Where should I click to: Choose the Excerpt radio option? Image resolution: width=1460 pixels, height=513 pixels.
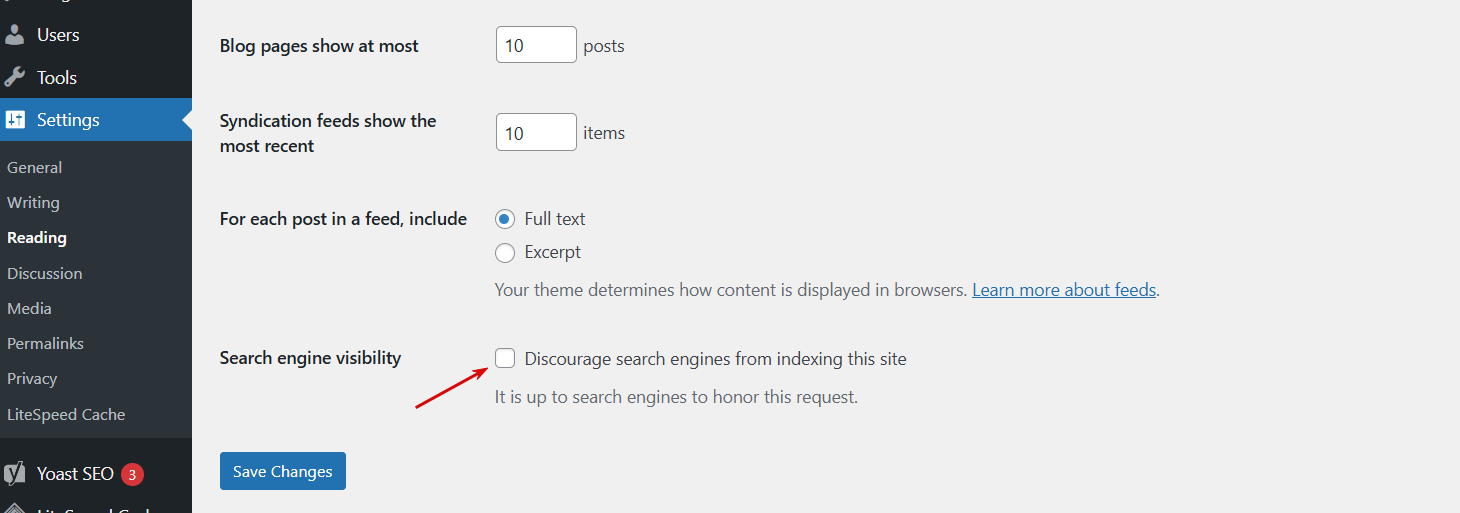[505, 252]
